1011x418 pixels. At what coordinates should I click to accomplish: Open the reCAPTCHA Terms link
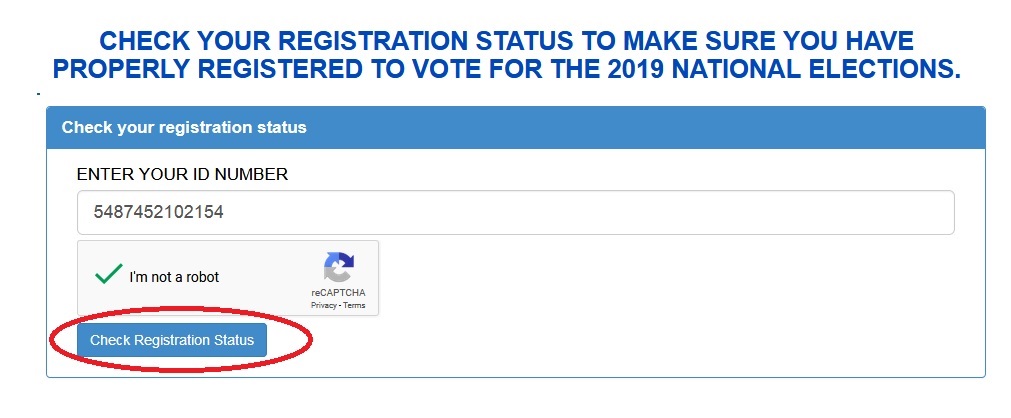(355, 305)
